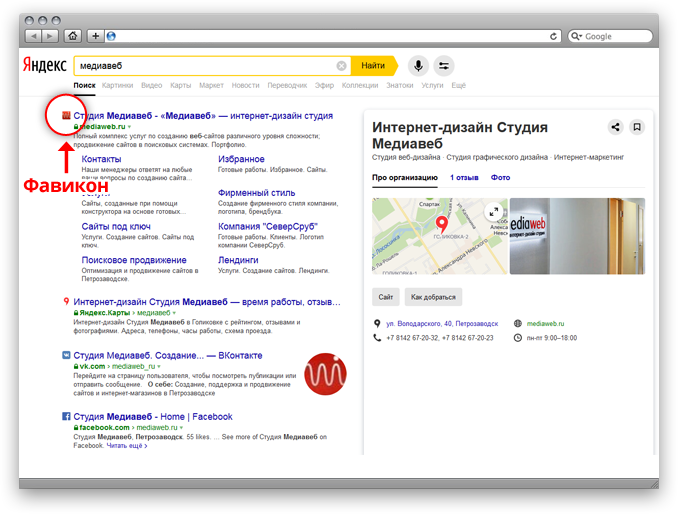Switch to Маркет search tab
Image resolution: width=678 pixels, height=514 pixels.
(211, 85)
